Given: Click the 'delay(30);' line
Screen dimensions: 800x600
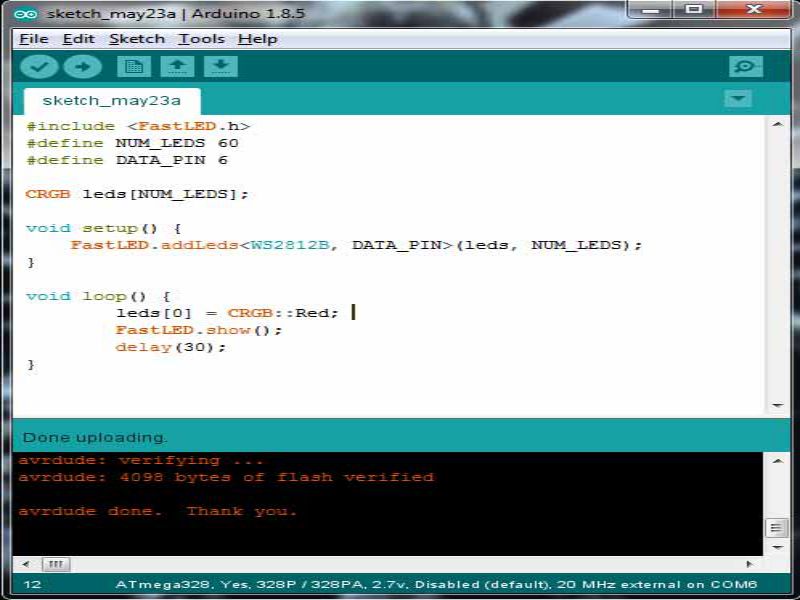Looking at the screenshot, I should pyautogui.click(x=171, y=347).
